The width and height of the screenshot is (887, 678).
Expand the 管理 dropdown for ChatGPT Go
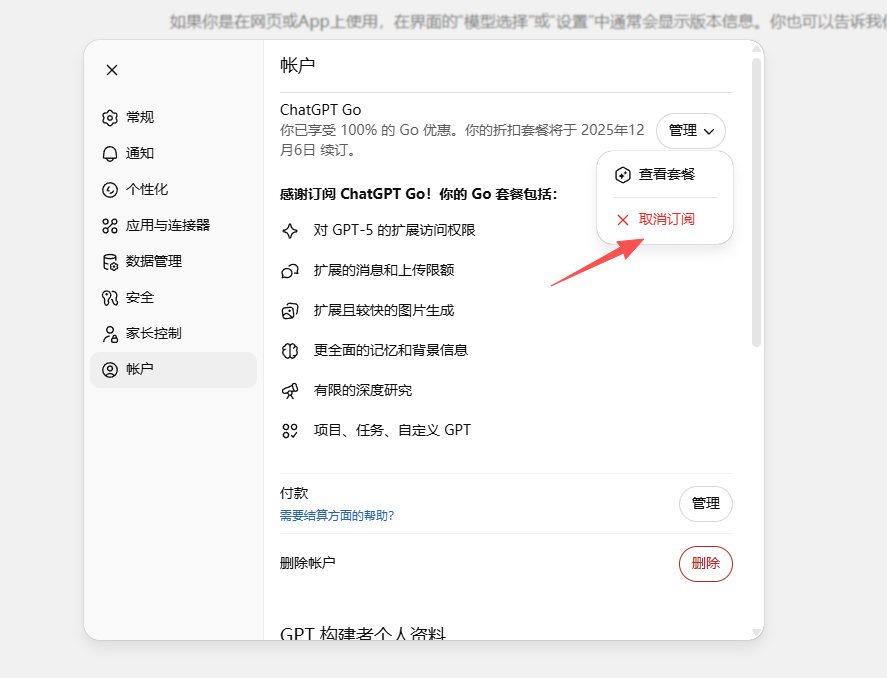click(x=691, y=131)
